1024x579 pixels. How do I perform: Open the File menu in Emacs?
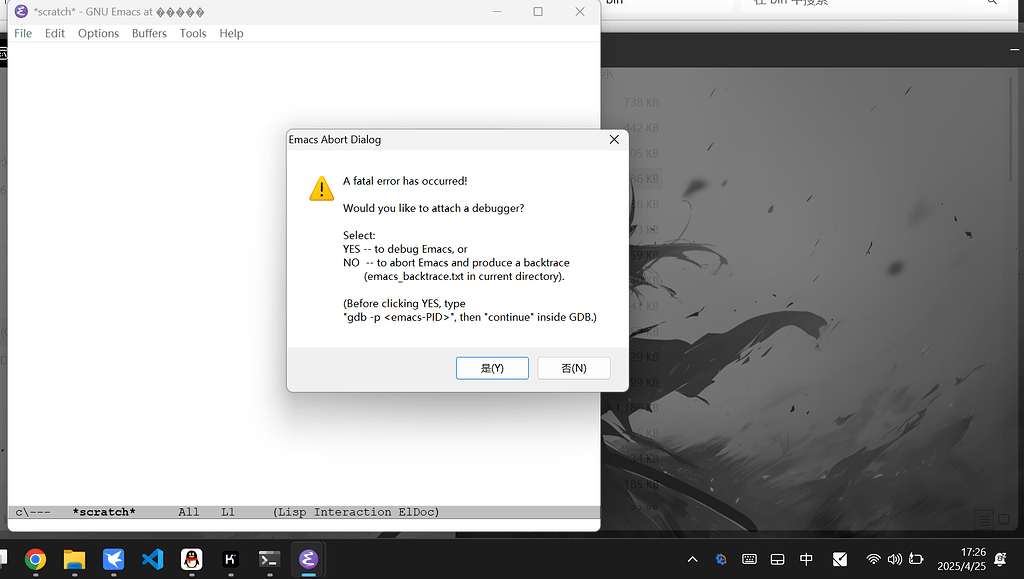click(x=23, y=33)
